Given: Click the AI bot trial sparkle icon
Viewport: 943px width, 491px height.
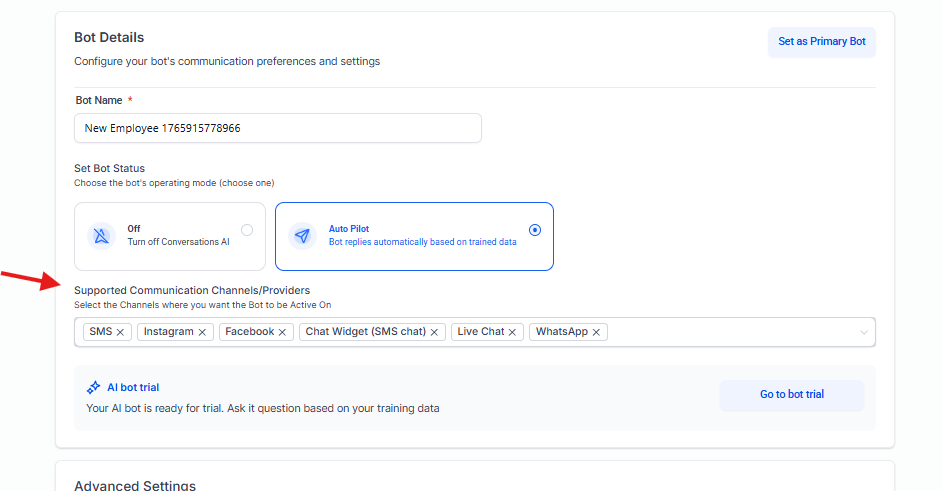Looking at the screenshot, I should (93, 387).
